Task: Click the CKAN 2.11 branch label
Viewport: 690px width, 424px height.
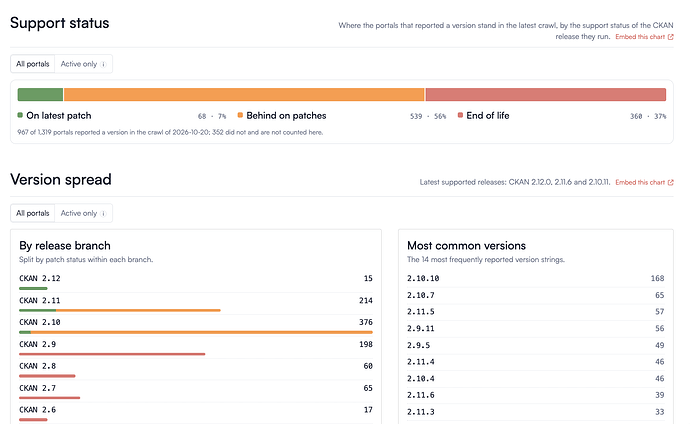Action: coord(40,300)
